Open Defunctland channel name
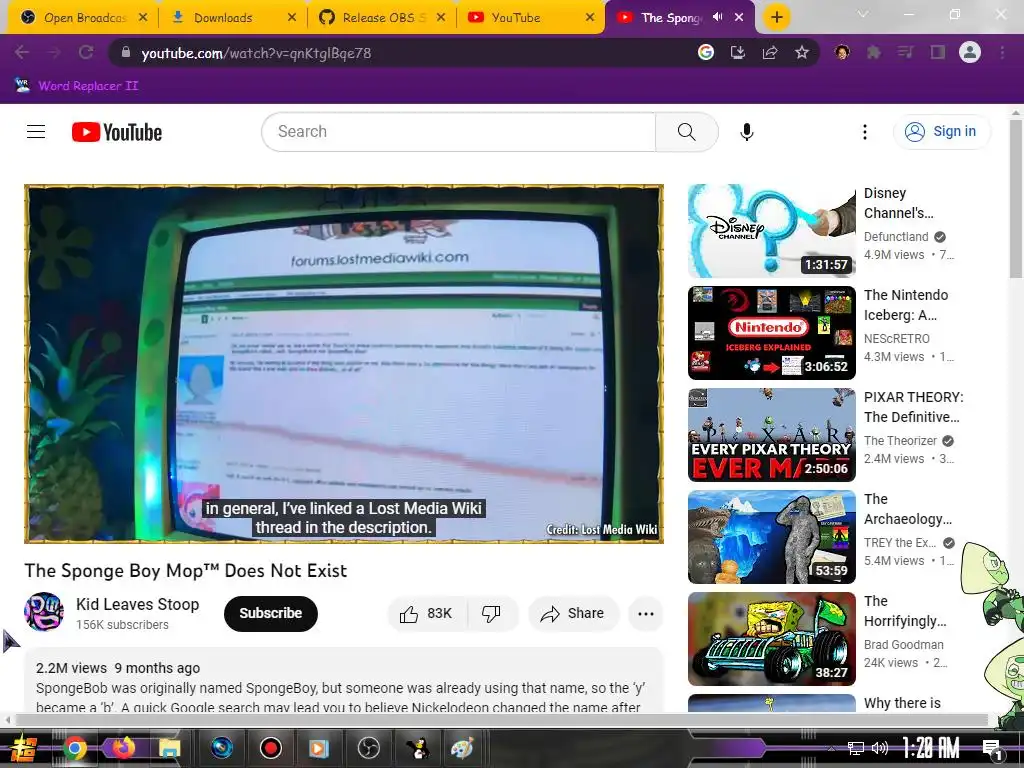1024x768 pixels. tap(896, 236)
